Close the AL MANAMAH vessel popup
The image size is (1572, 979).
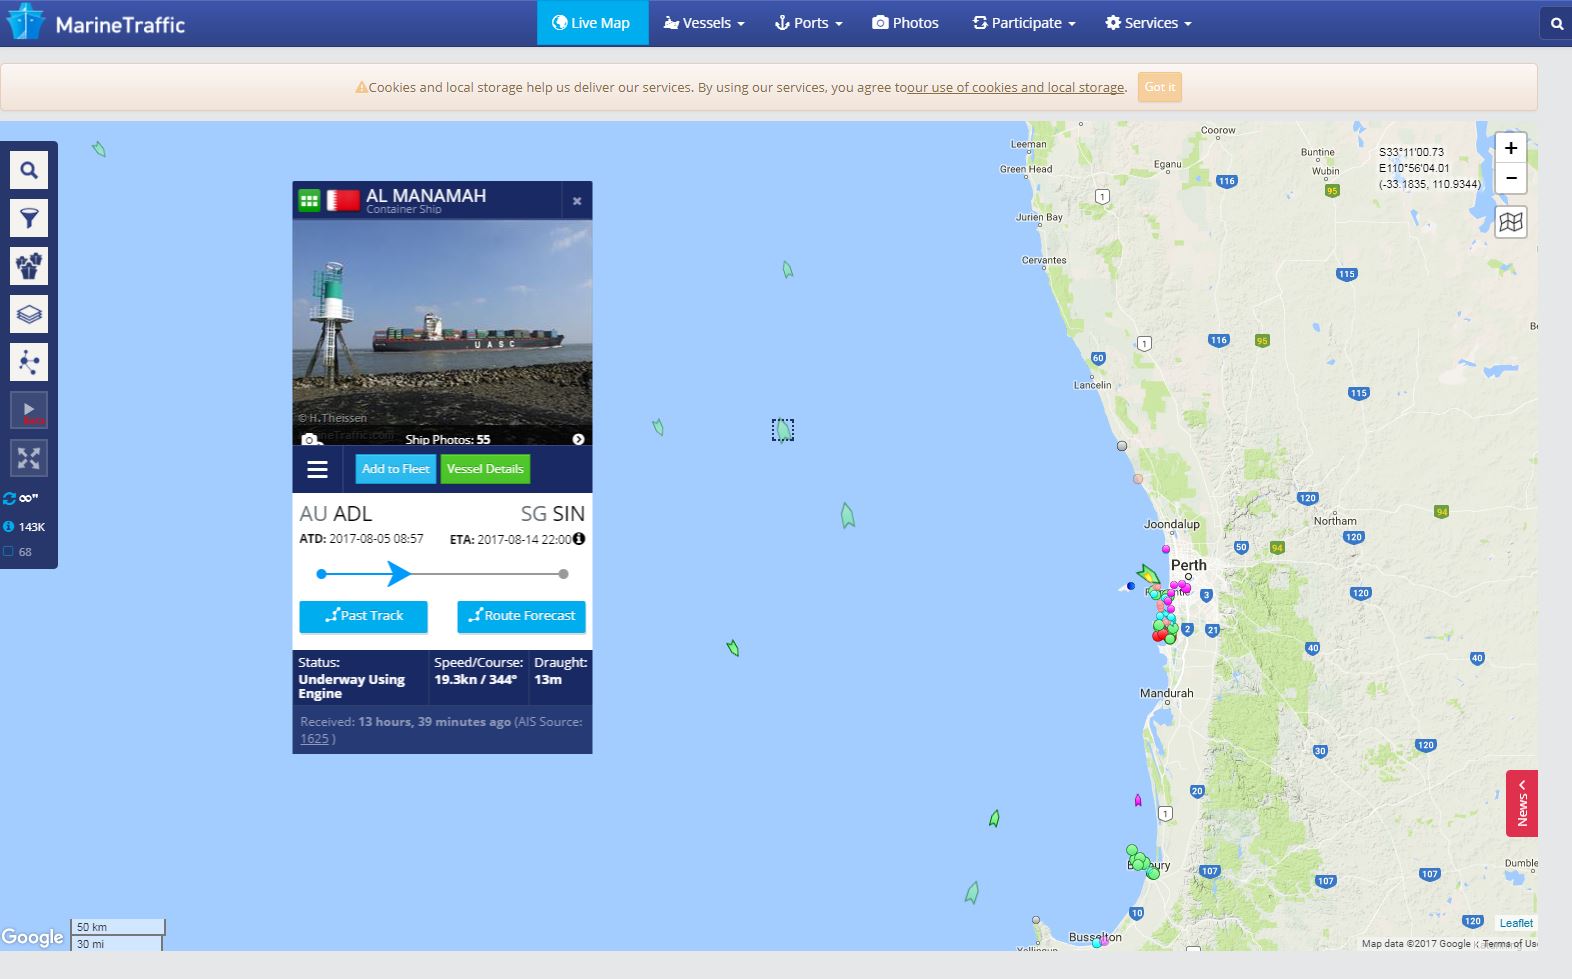click(577, 201)
